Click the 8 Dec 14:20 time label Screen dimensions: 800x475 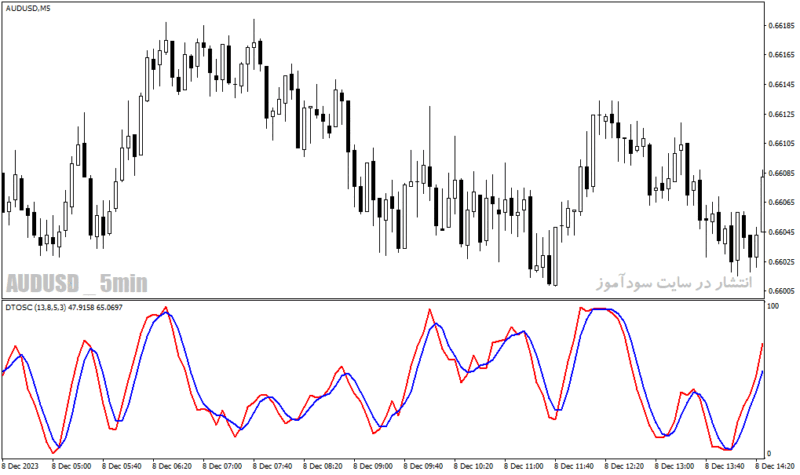[775, 466]
